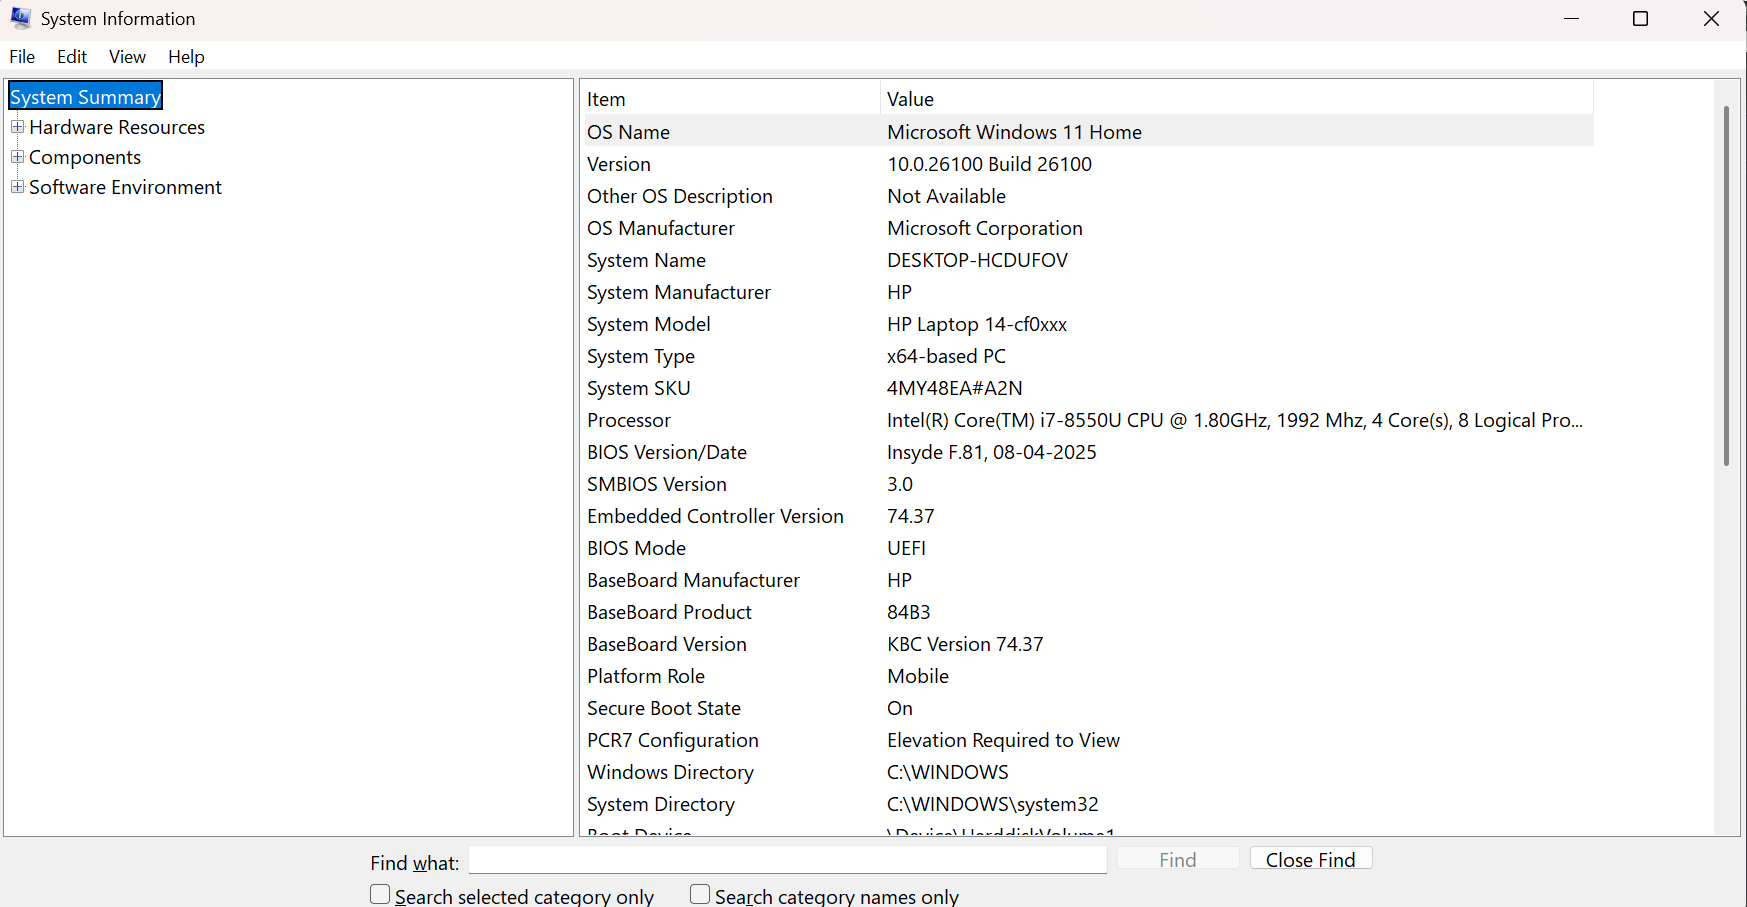Image resolution: width=1747 pixels, height=907 pixels.
Task: Click the Find what input field
Action: [x=788, y=860]
